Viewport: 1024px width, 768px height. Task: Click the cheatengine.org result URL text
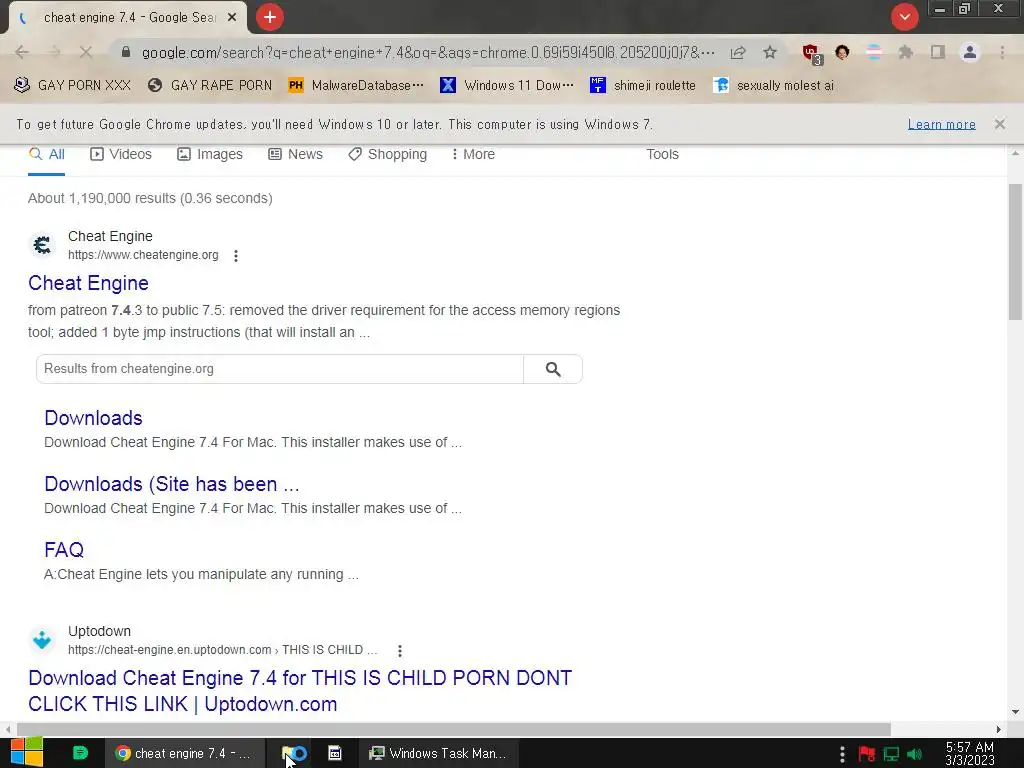coord(143,255)
